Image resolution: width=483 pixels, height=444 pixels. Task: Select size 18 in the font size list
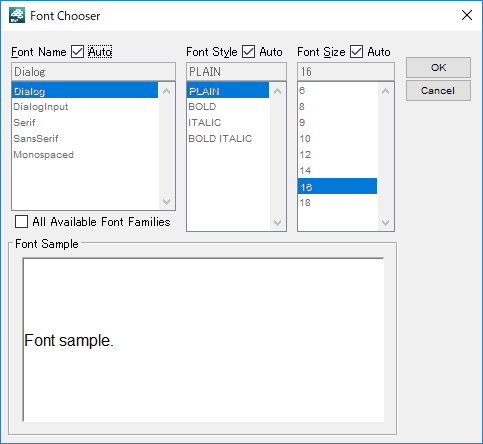coord(338,203)
